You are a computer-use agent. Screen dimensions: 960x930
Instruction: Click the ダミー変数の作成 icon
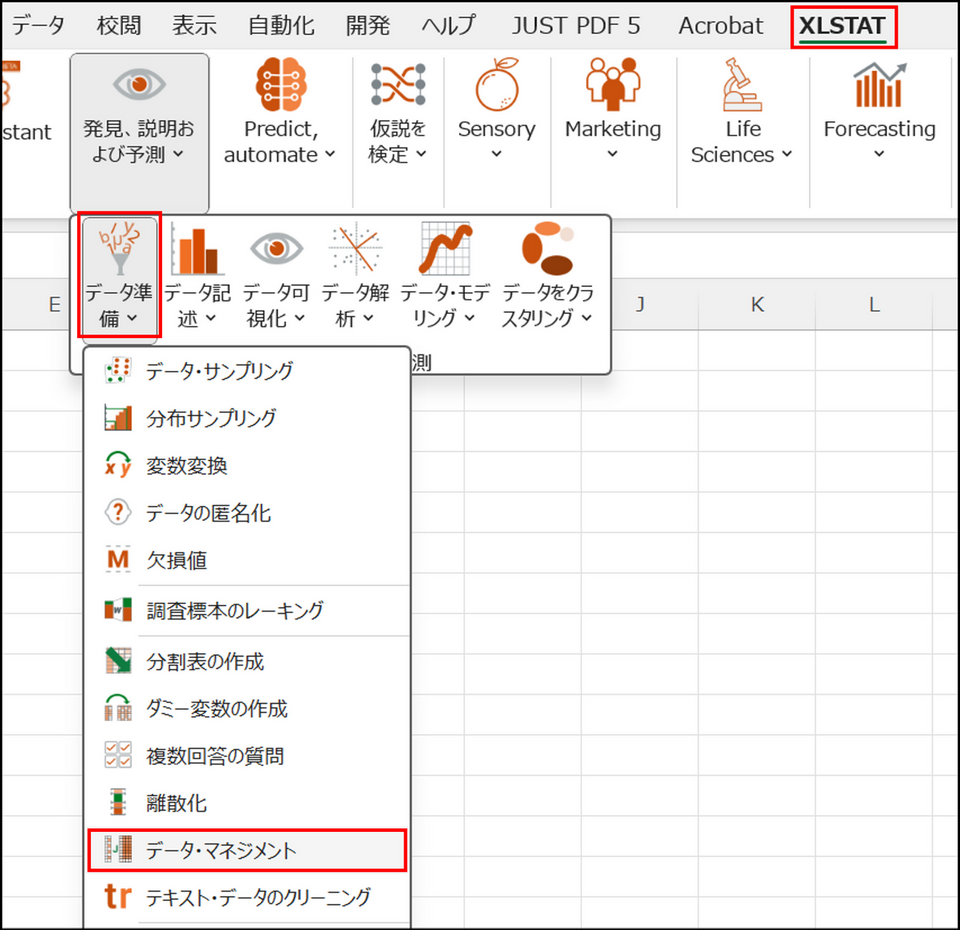coord(118,708)
